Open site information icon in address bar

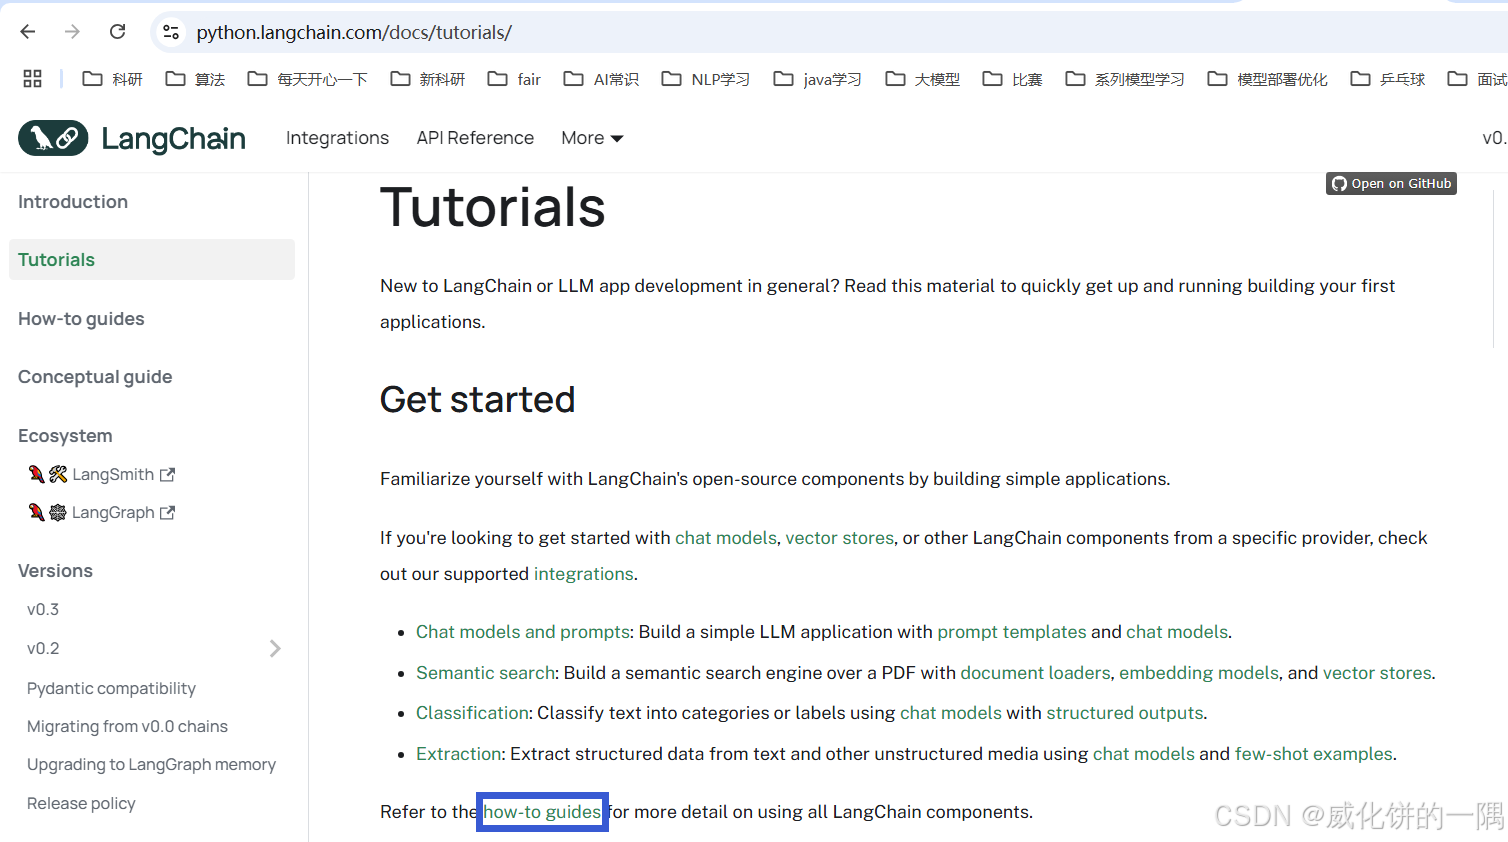(x=171, y=32)
